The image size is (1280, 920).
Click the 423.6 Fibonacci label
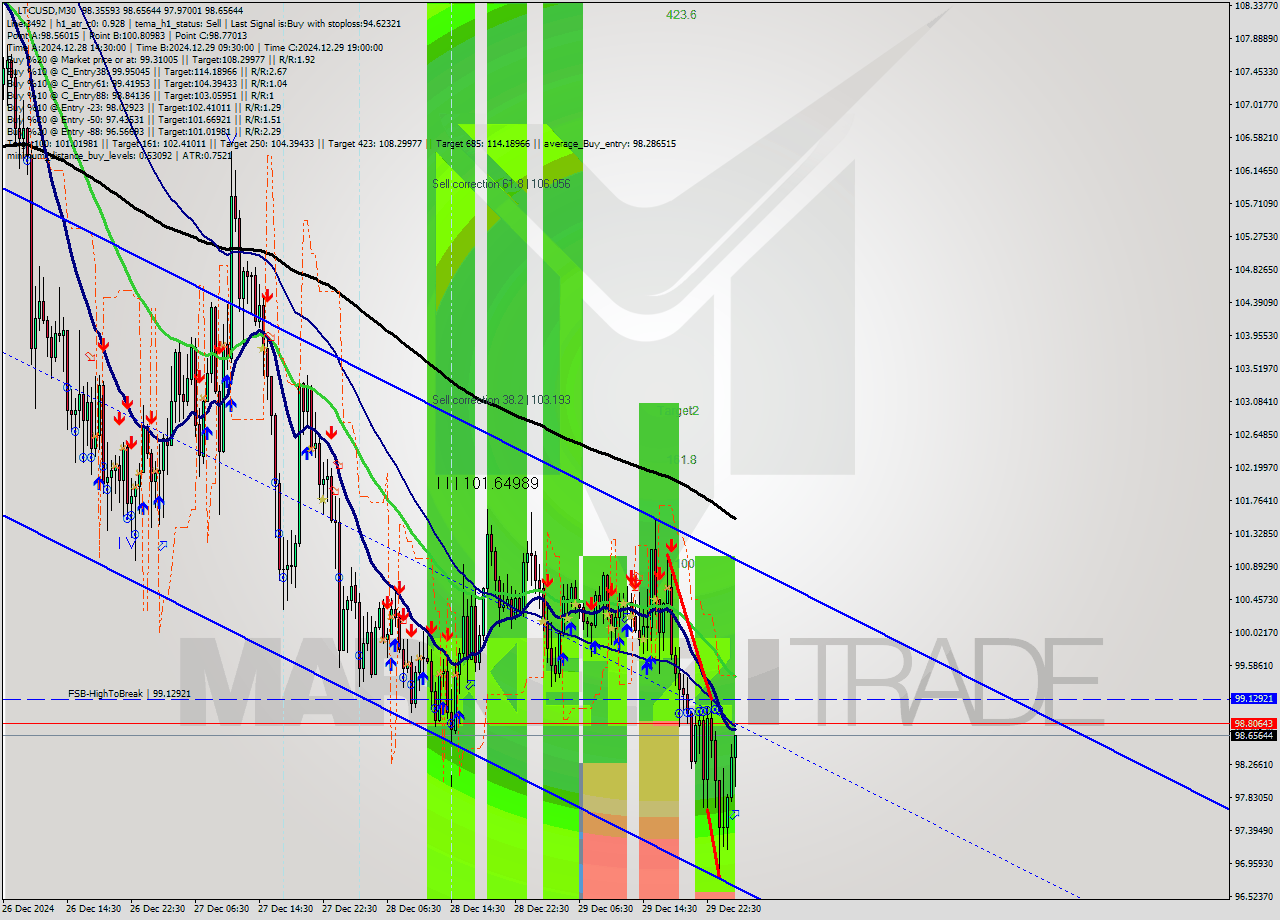(x=682, y=15)
